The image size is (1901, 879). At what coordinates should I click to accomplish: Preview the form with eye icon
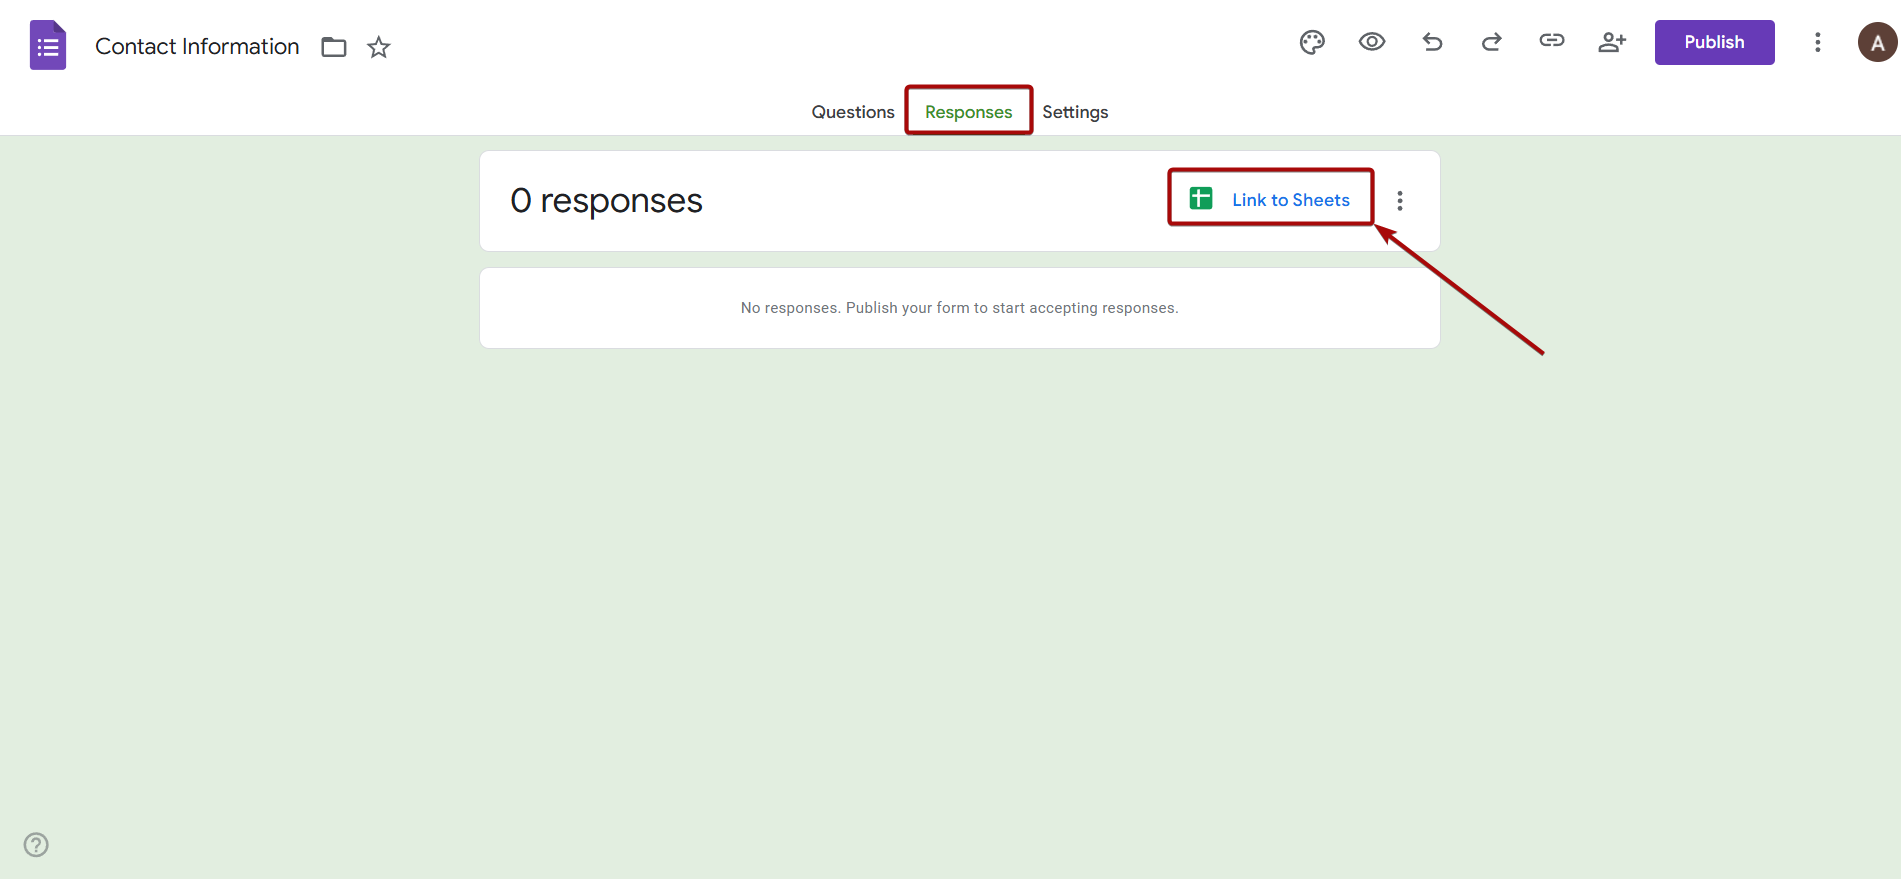pos(1372,42)
